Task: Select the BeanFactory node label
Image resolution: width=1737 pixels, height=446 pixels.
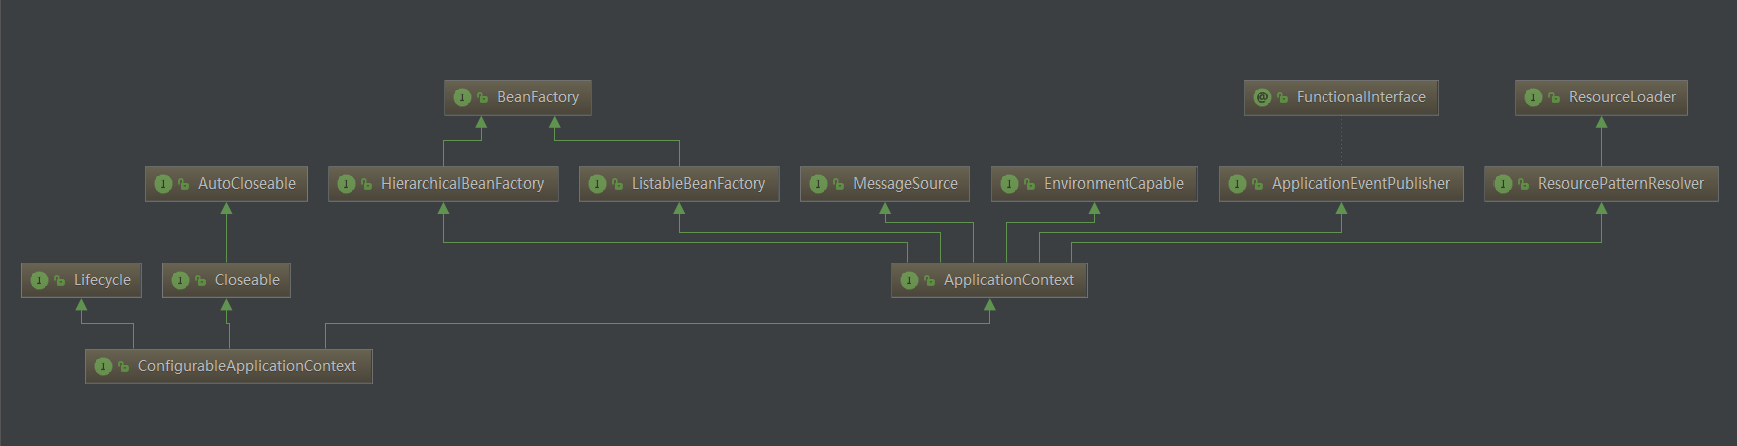Action: 538,97
